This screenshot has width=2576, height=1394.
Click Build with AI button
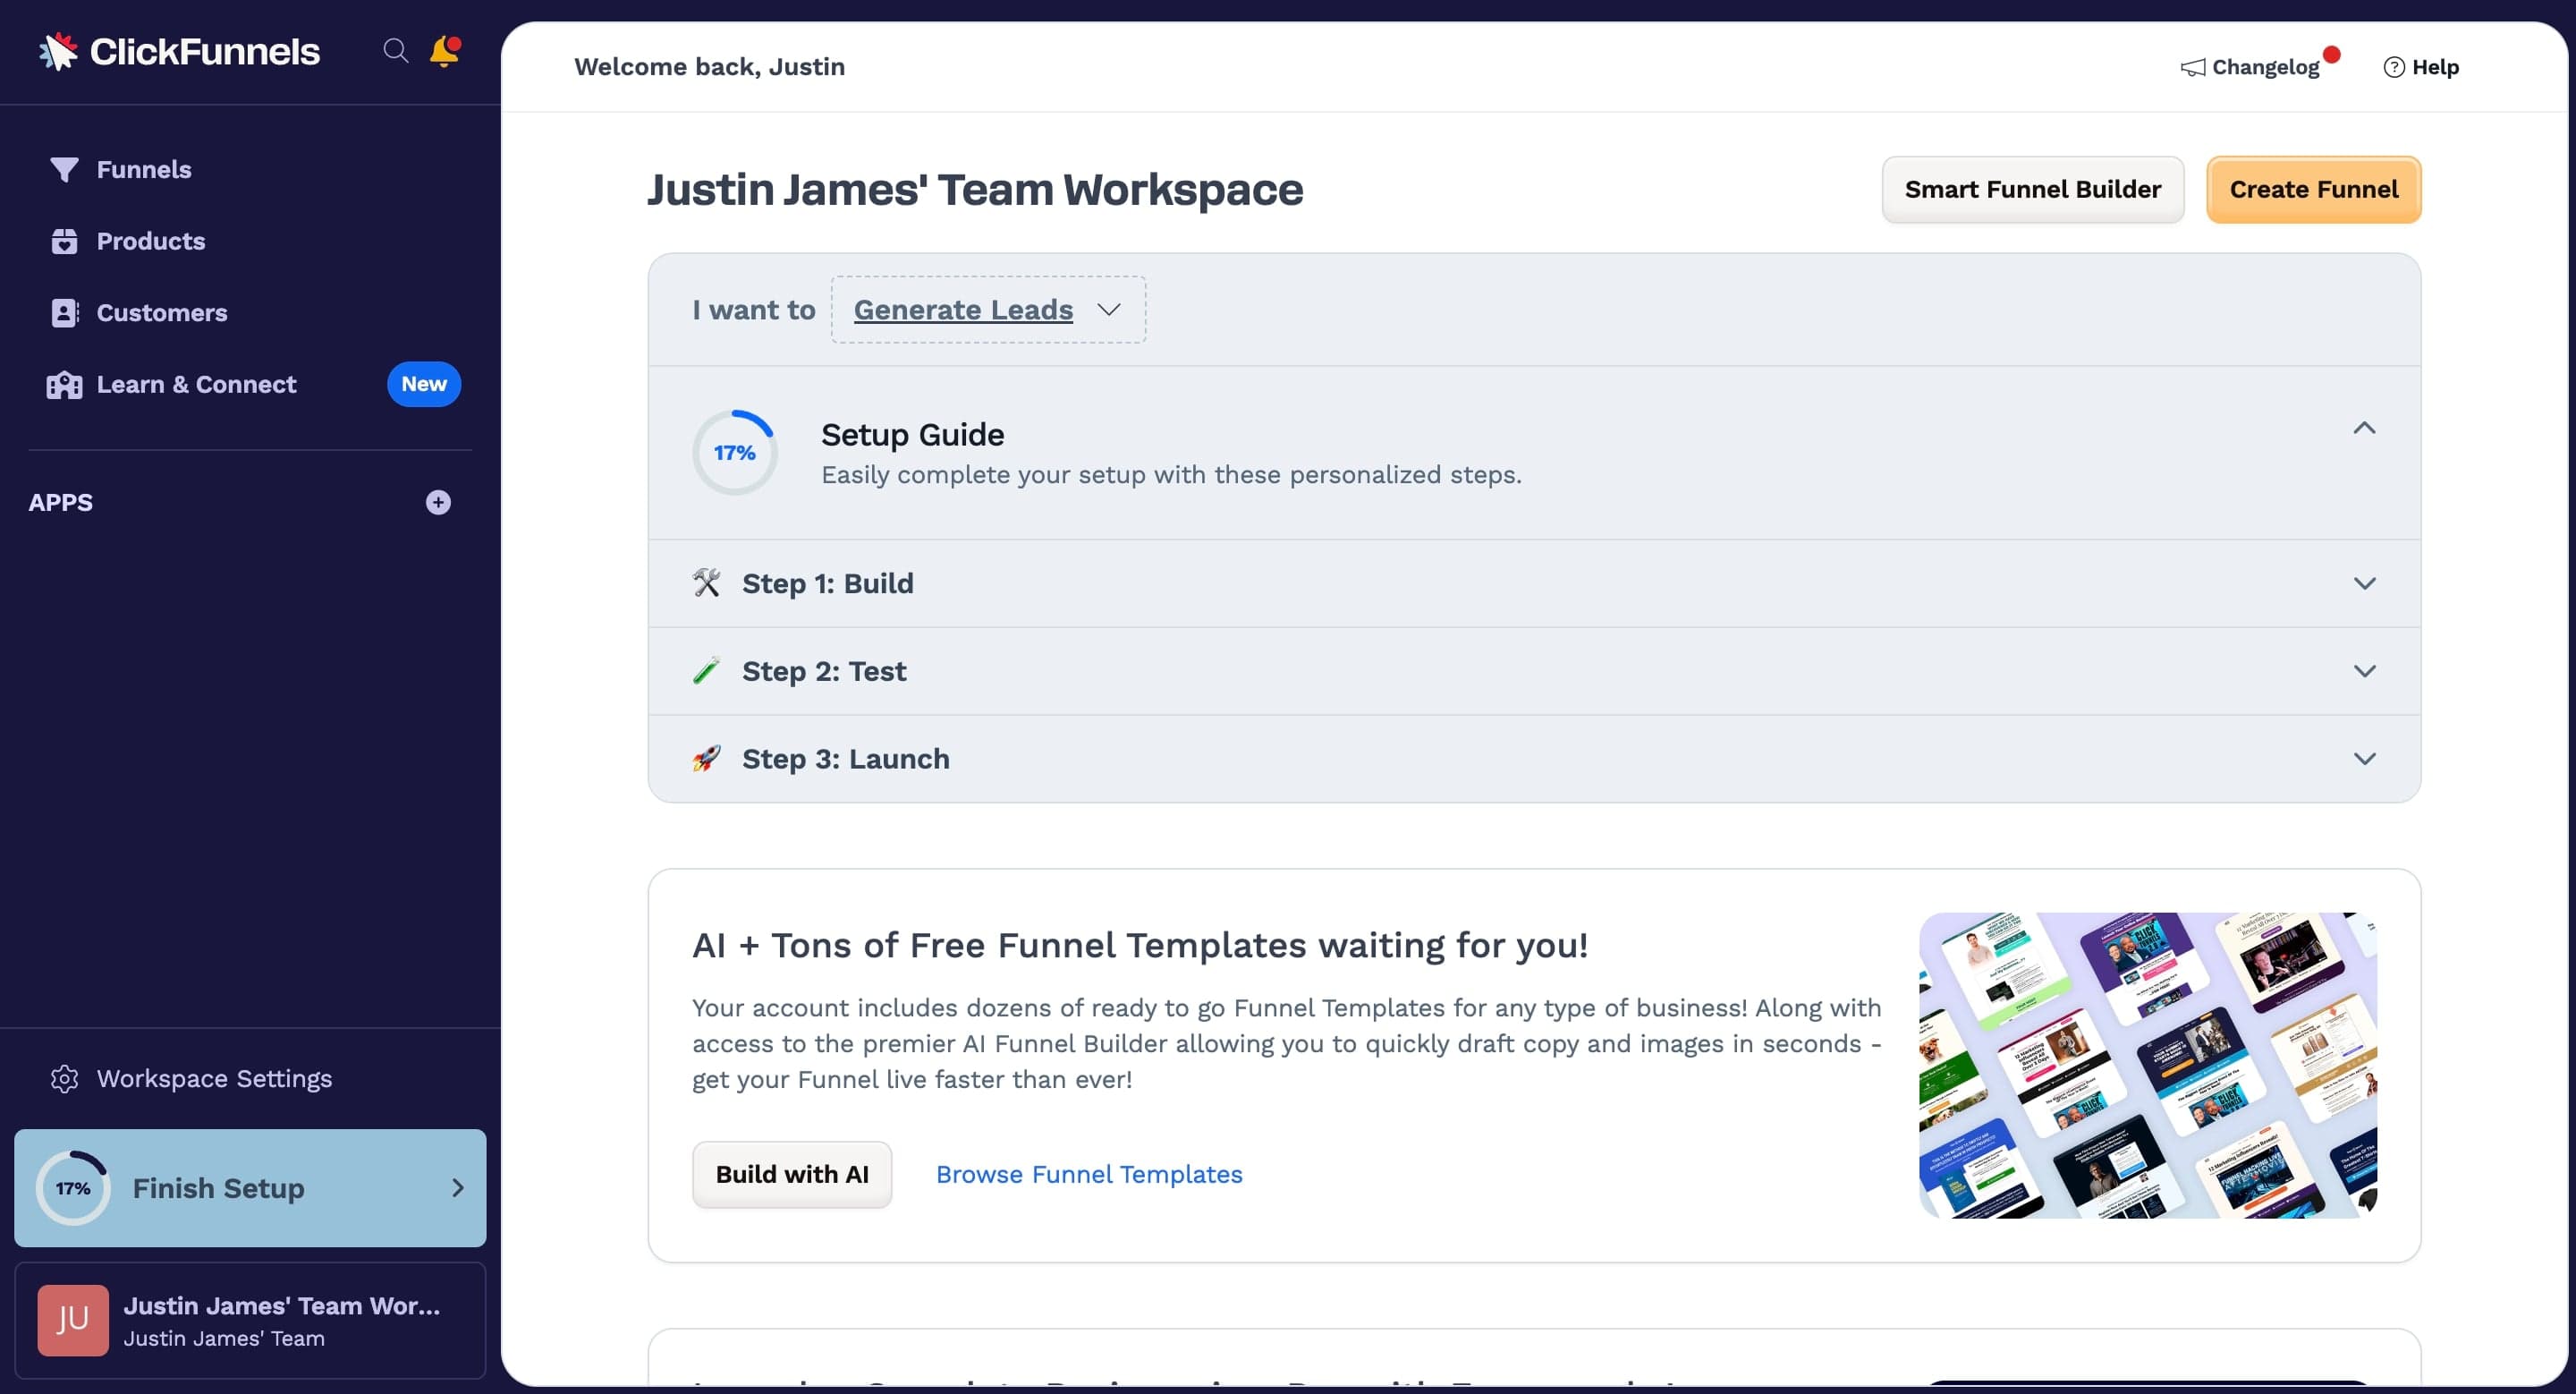[x=792, y=1175]
